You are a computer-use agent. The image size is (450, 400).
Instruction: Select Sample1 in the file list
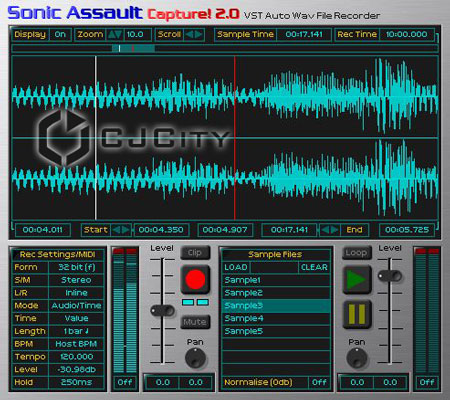point(276,280)
